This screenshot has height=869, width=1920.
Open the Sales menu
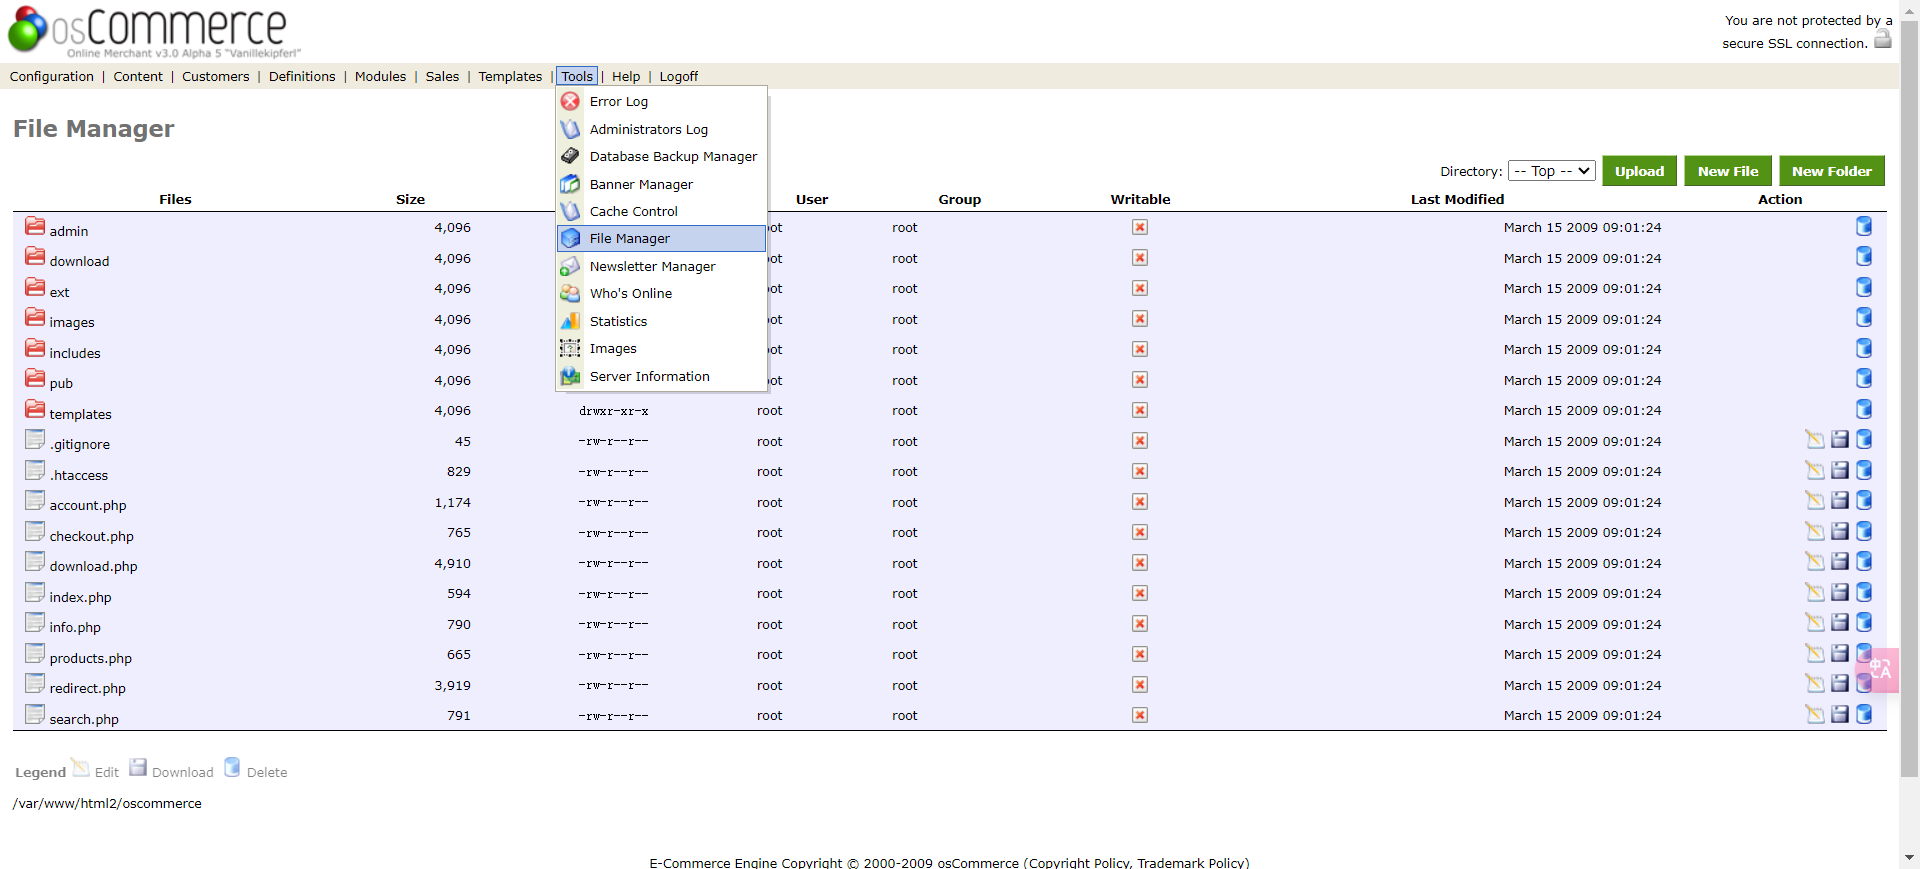pos(442,76)
